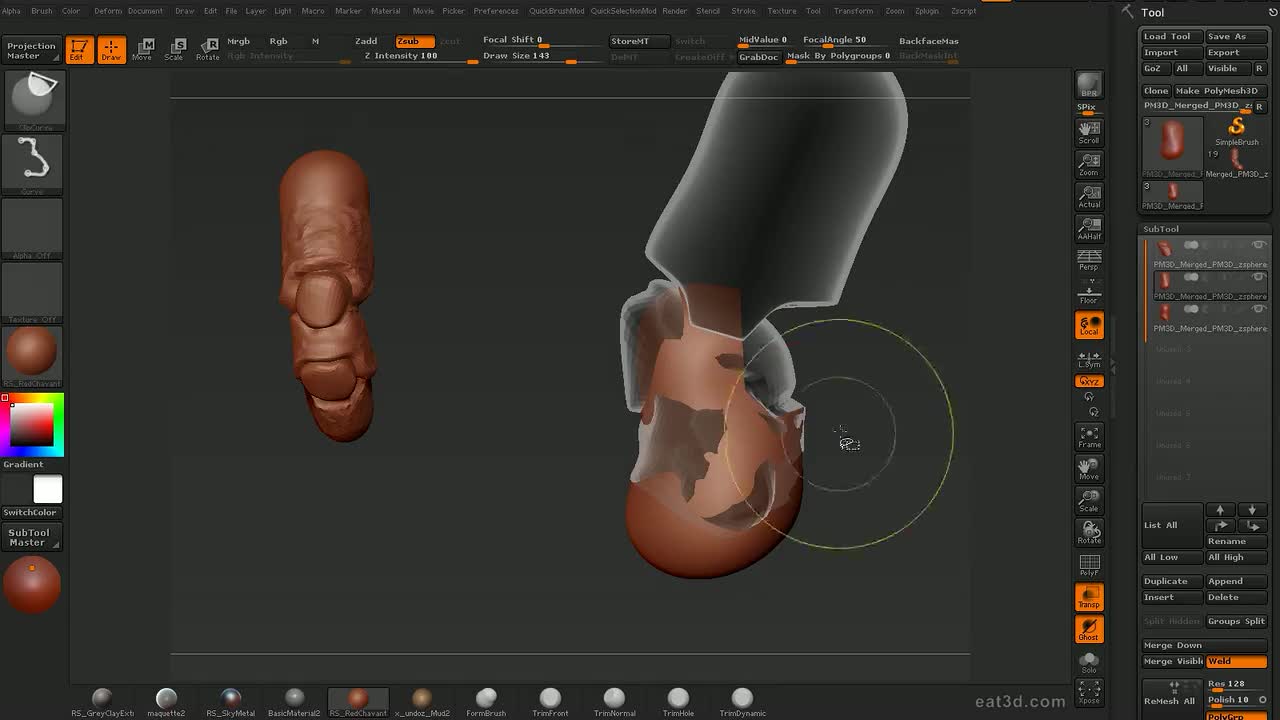Pick the FormBrush icon
This screenshot has width=1280, height=720.
tap(486, 700)
